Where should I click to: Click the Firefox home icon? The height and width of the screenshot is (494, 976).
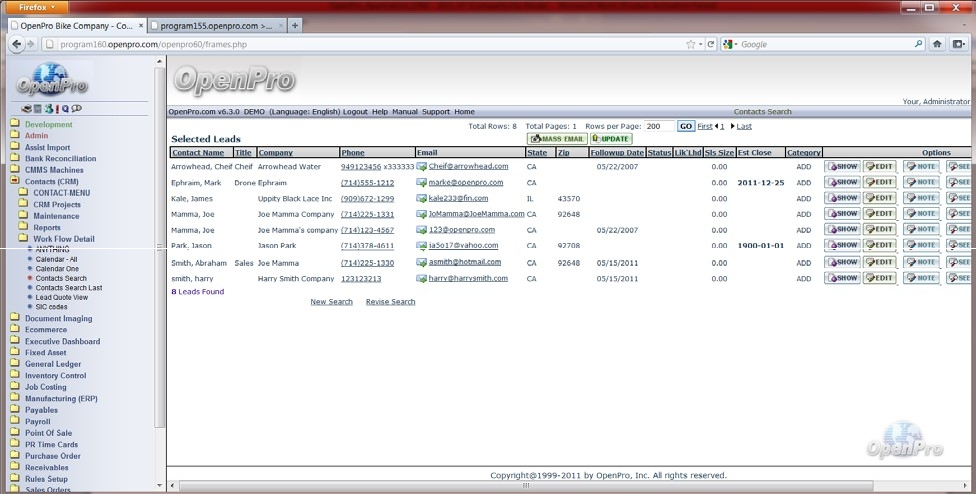point(937,44)
